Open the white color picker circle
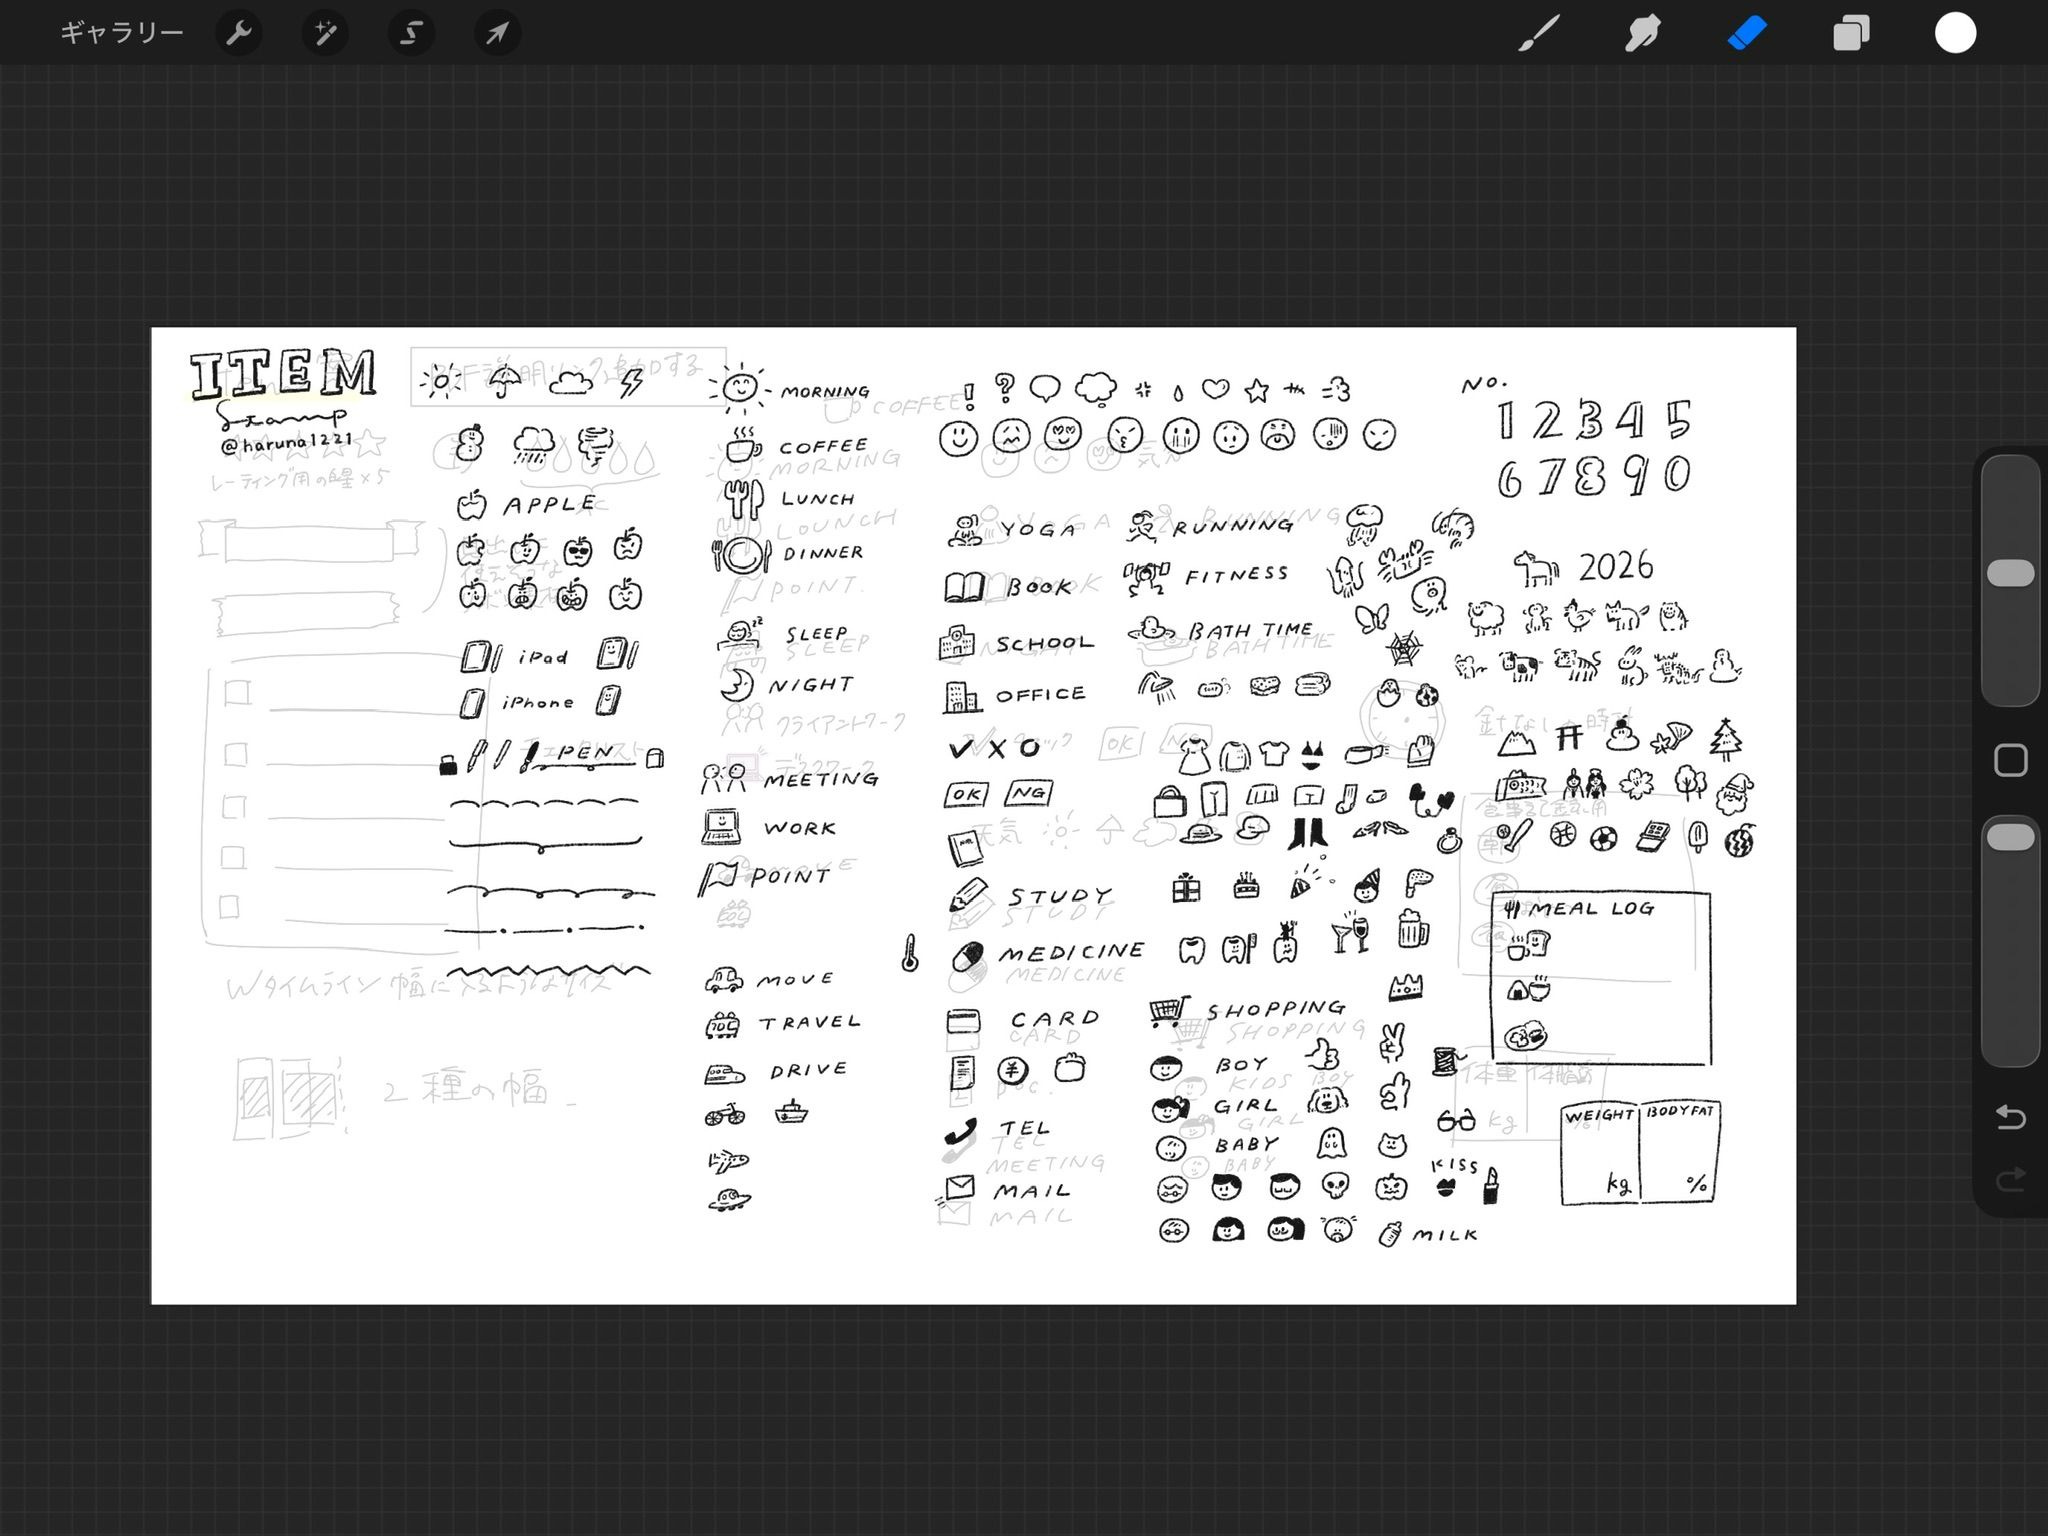Image resolution: width=2048 pixels, height=1536 pixels. [x=1955, y=33]
